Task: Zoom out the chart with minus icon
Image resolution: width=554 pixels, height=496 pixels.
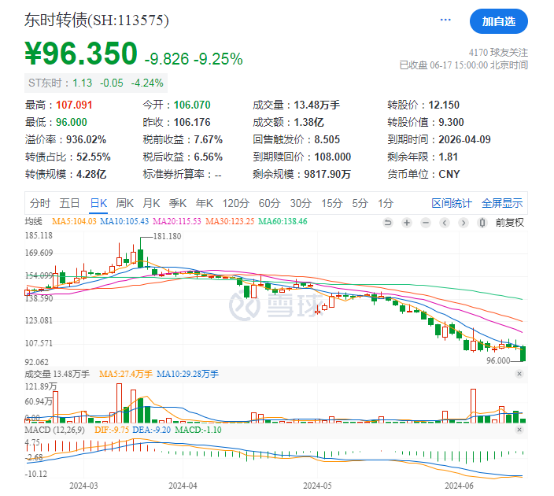Action: [x=426, y=223]
